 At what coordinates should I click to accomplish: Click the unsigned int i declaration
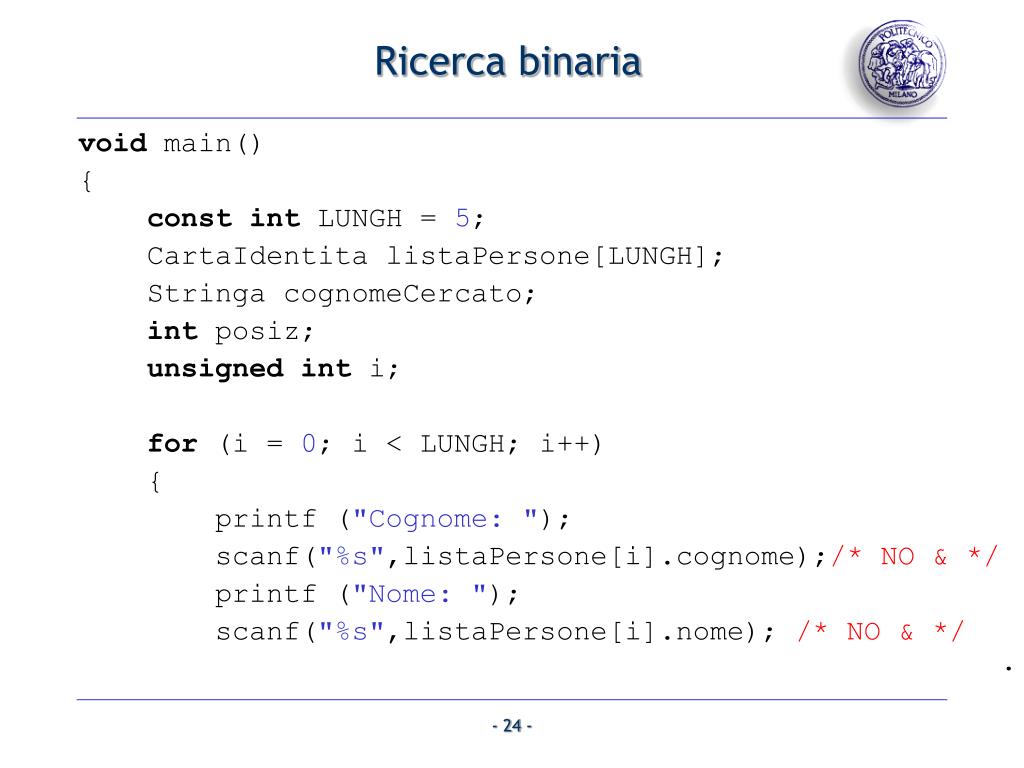273,369
